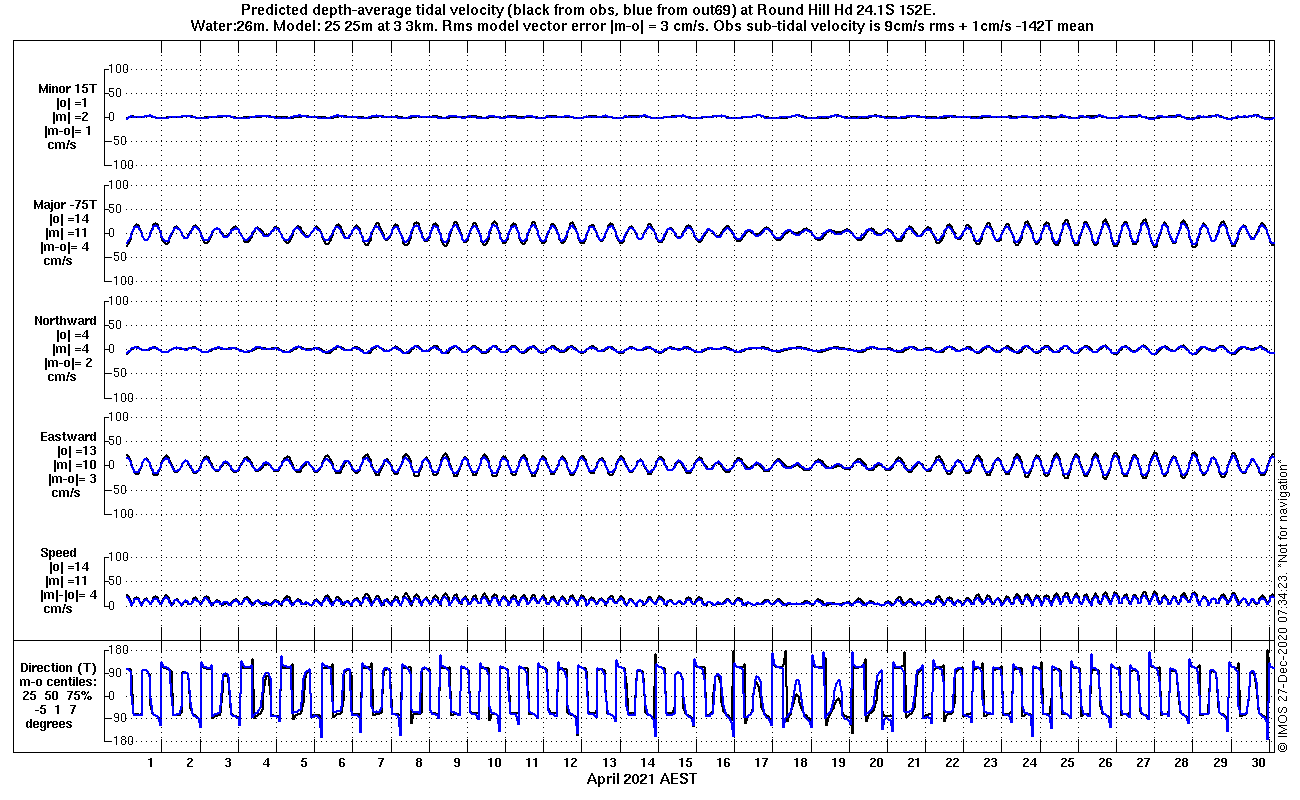Click the 'Direction (T)' panel label
Image resolution: width=1300 pixels, height=800 pixels.
point(60,668)
